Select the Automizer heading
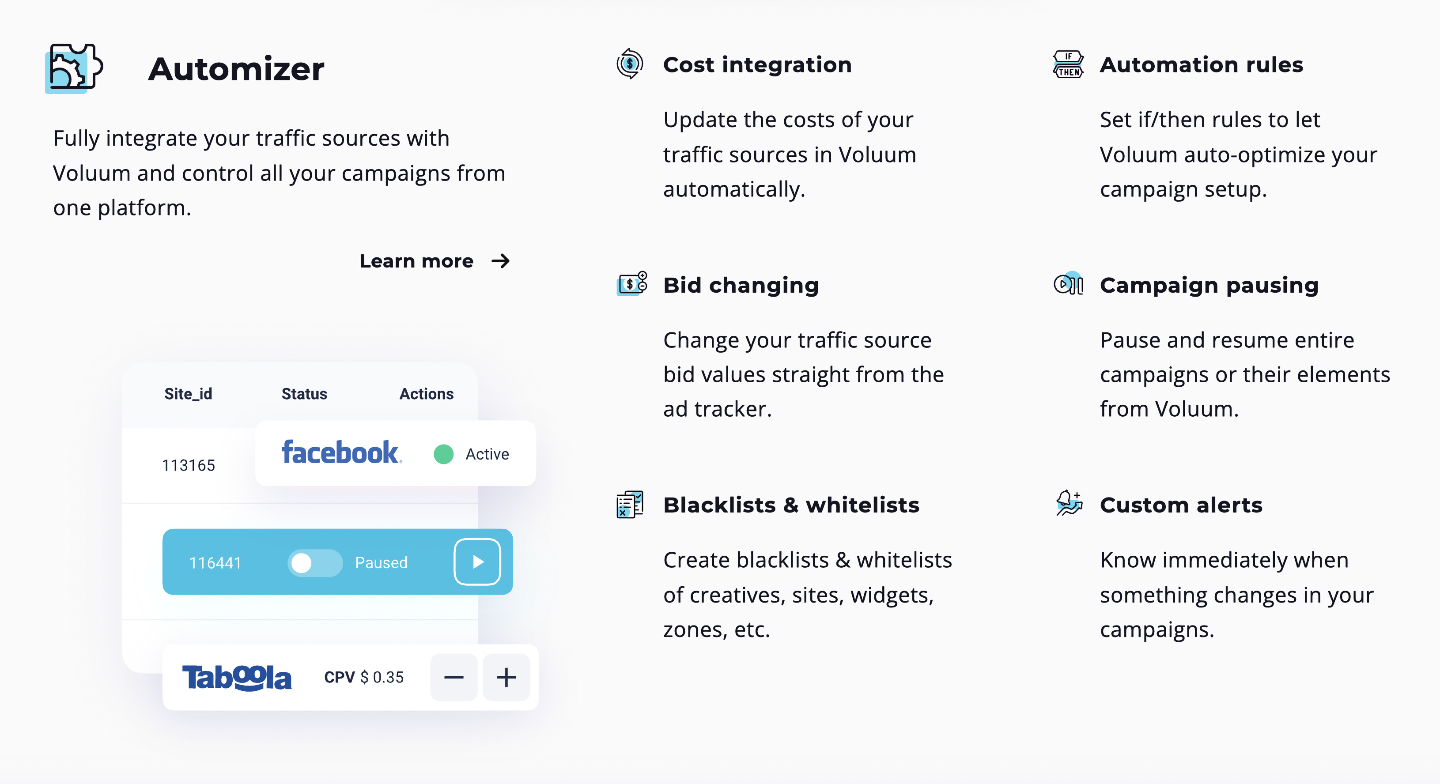1440x784 pixels. (236, 69)
